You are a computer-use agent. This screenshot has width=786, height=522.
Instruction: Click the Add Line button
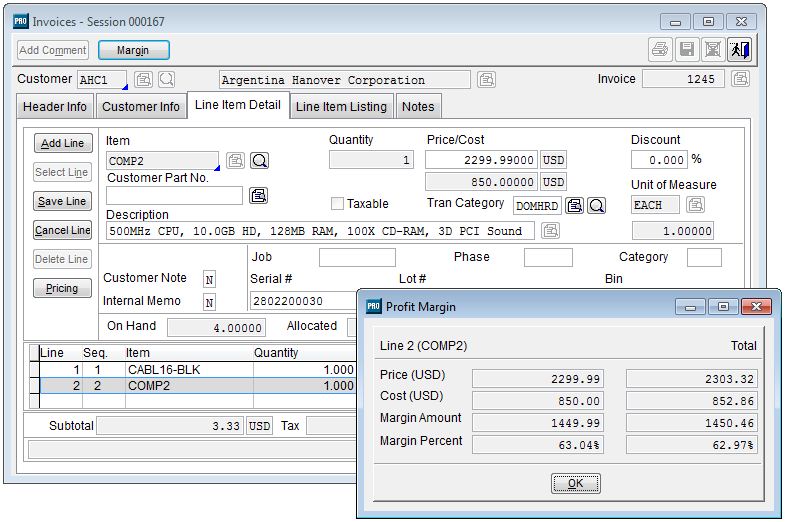click(x=63, y=143)
